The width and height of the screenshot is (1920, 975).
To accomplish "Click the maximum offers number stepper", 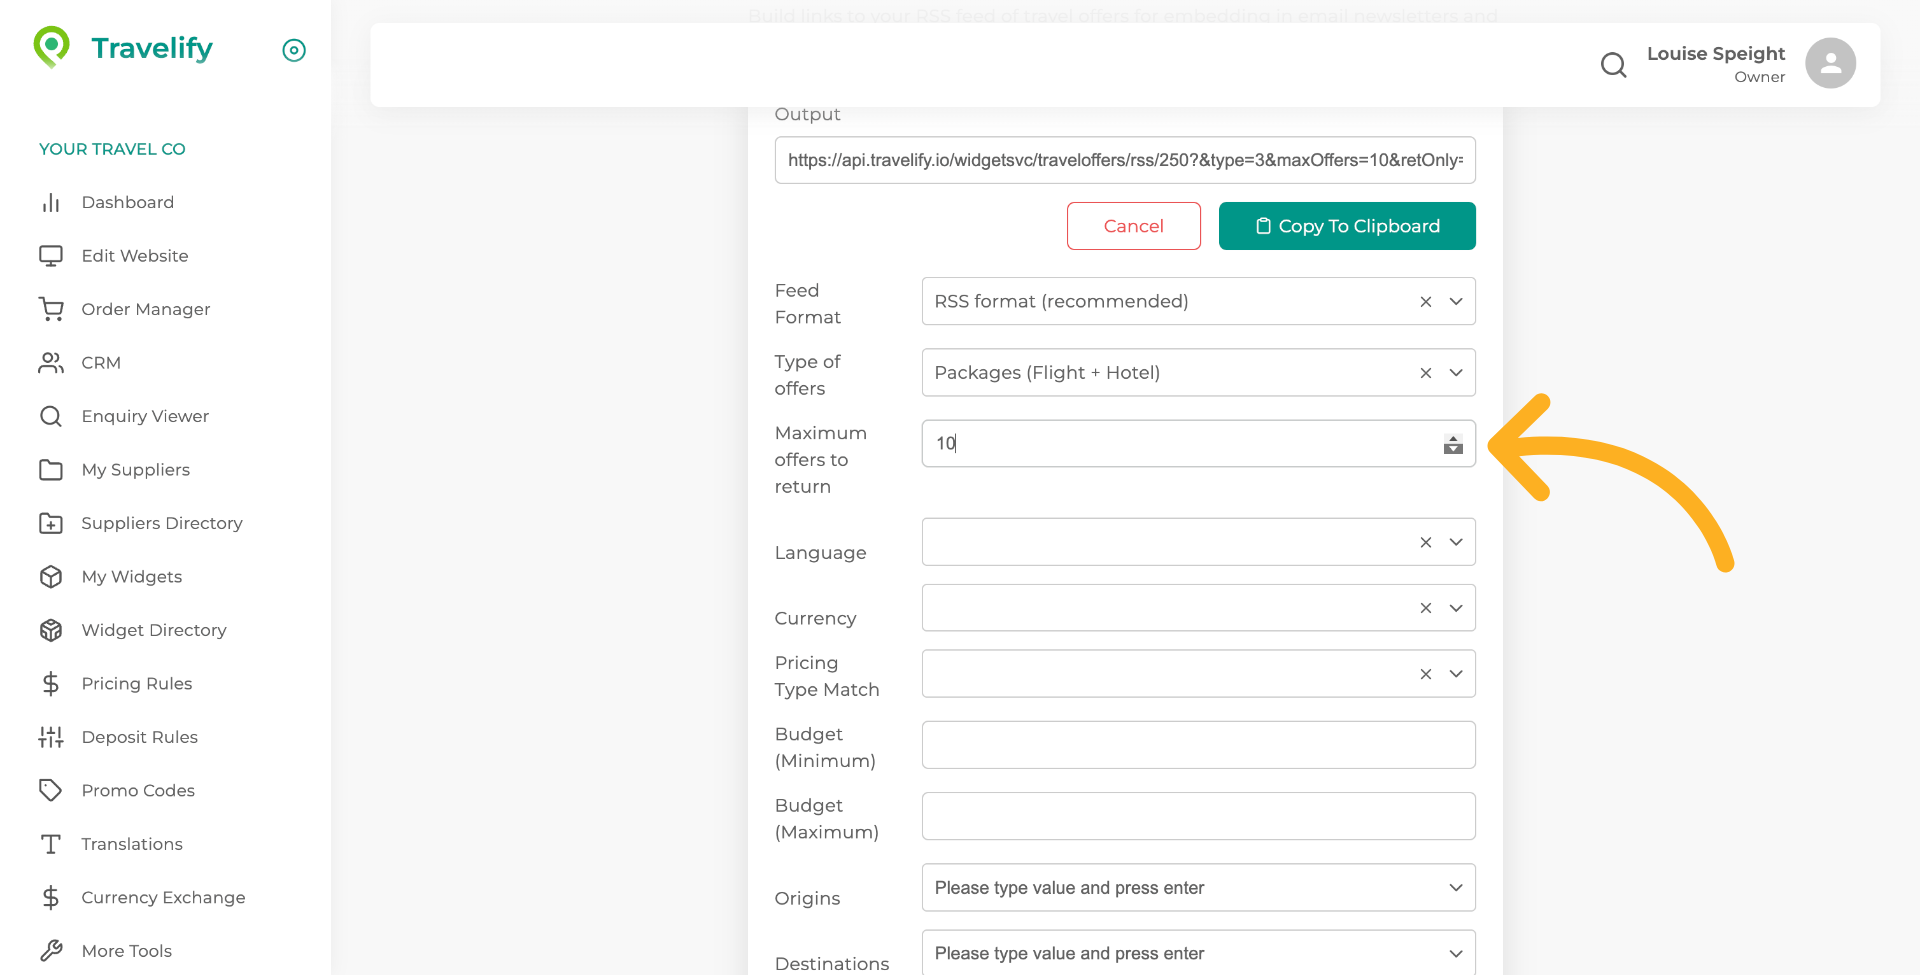I will pyautogui.click(x=1453, y=444).
